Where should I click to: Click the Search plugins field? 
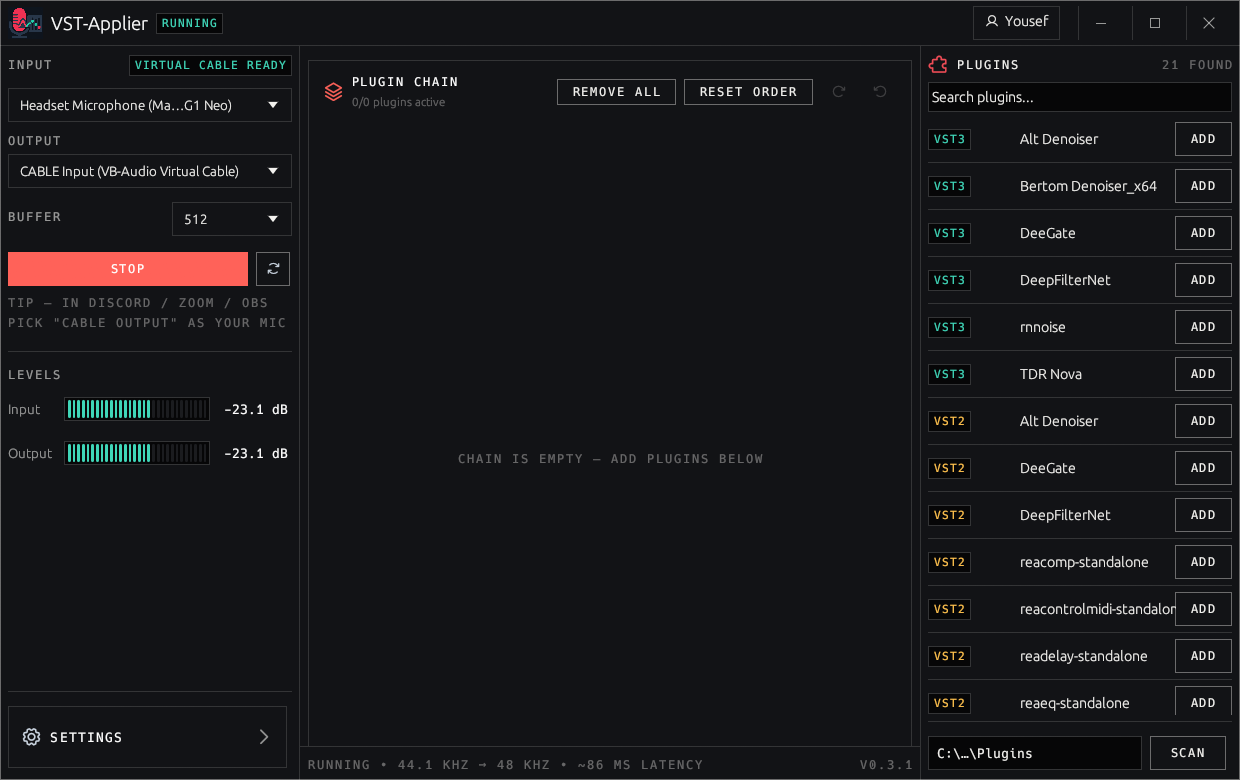[1080, 97]
